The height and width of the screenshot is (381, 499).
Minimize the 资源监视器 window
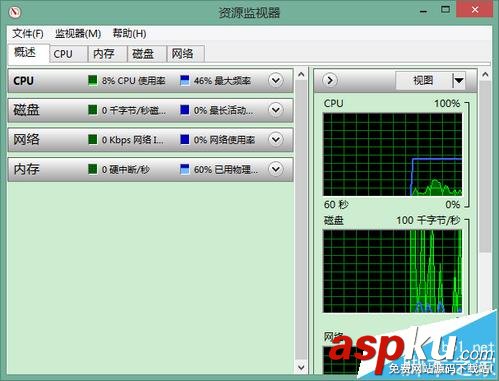tap(424, 11)
